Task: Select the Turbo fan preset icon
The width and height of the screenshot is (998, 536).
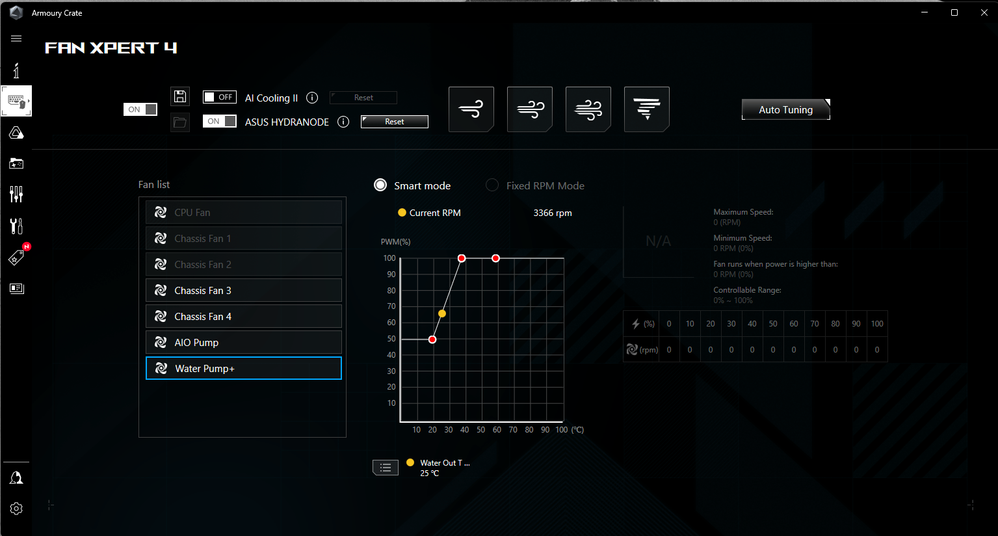Action: click(x=588, y=109)
